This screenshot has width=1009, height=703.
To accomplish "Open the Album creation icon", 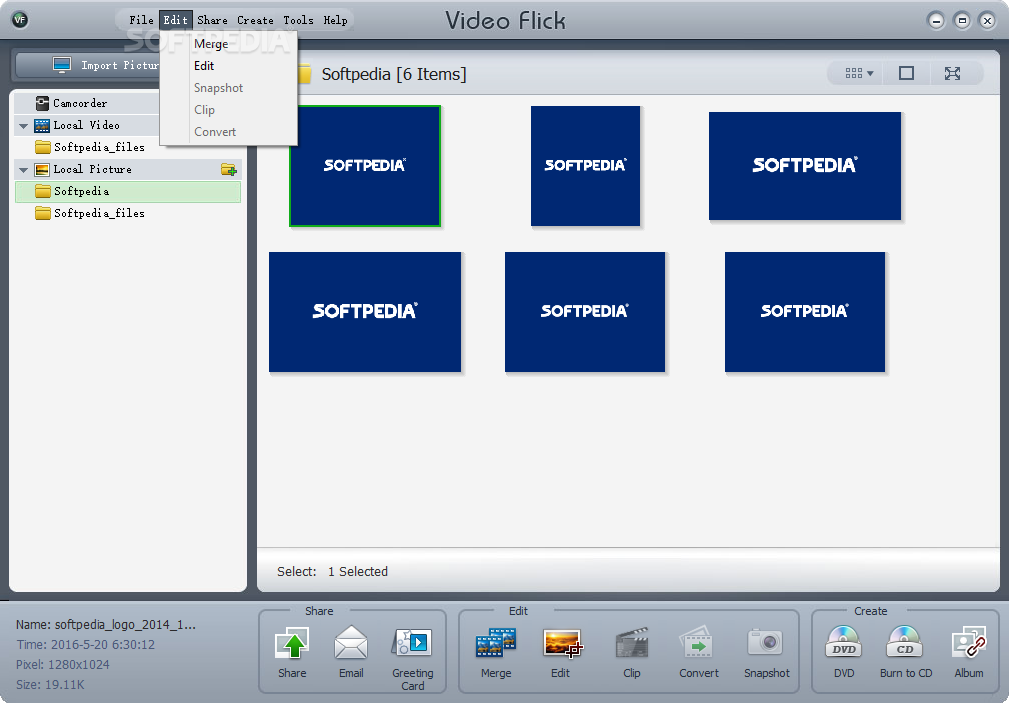I will [x=969, y=642].
